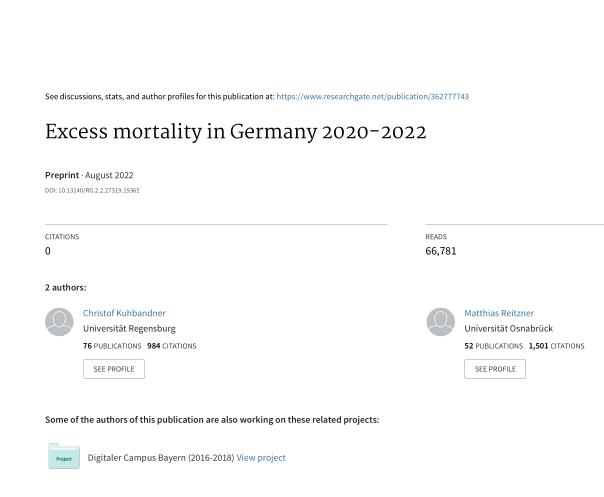Viewport: 604px width, 497px height.
Task: Click 52 PUBLICATIONS under Reitzner
Action: (x=494, y=346)
